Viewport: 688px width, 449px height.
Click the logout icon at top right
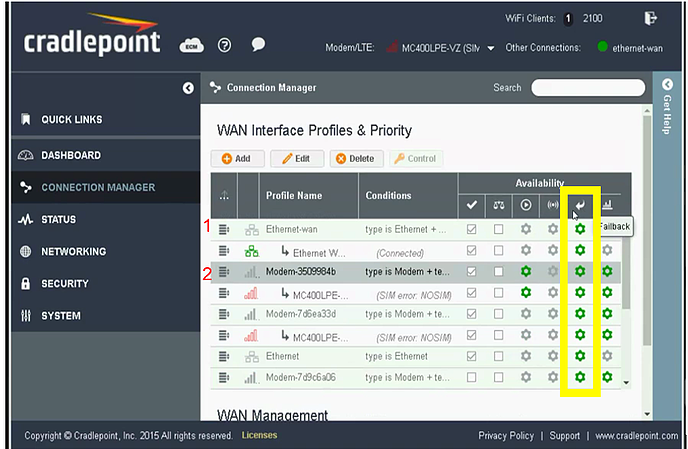tap(652, 18)
